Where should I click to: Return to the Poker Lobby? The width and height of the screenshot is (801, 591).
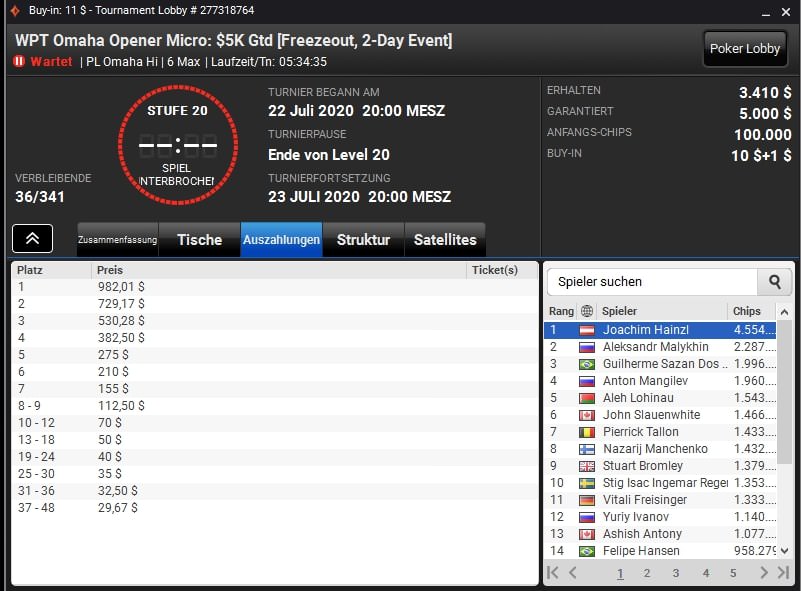pos(745,49)
